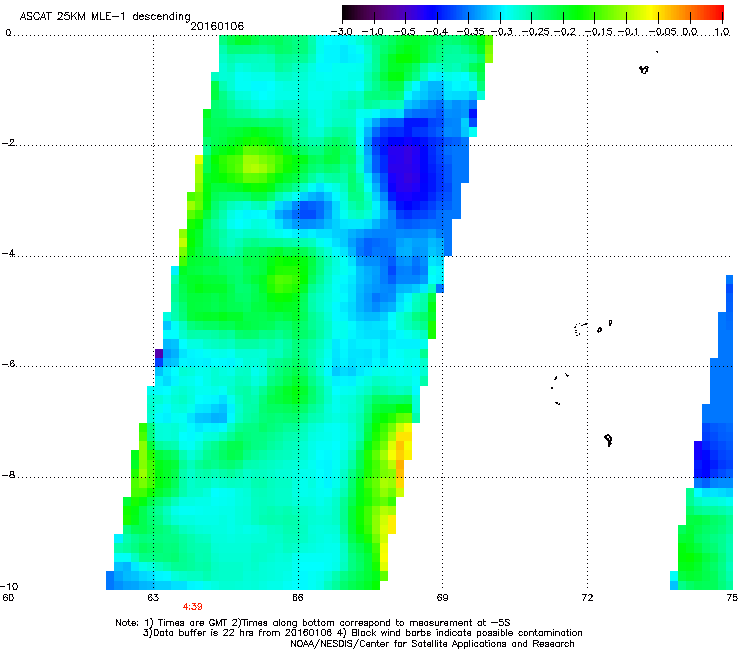Viewport: 740px width, 650px height.
Task: Click the longitude axis label 69
Action: pyautogui.click(x=442, y=598)
